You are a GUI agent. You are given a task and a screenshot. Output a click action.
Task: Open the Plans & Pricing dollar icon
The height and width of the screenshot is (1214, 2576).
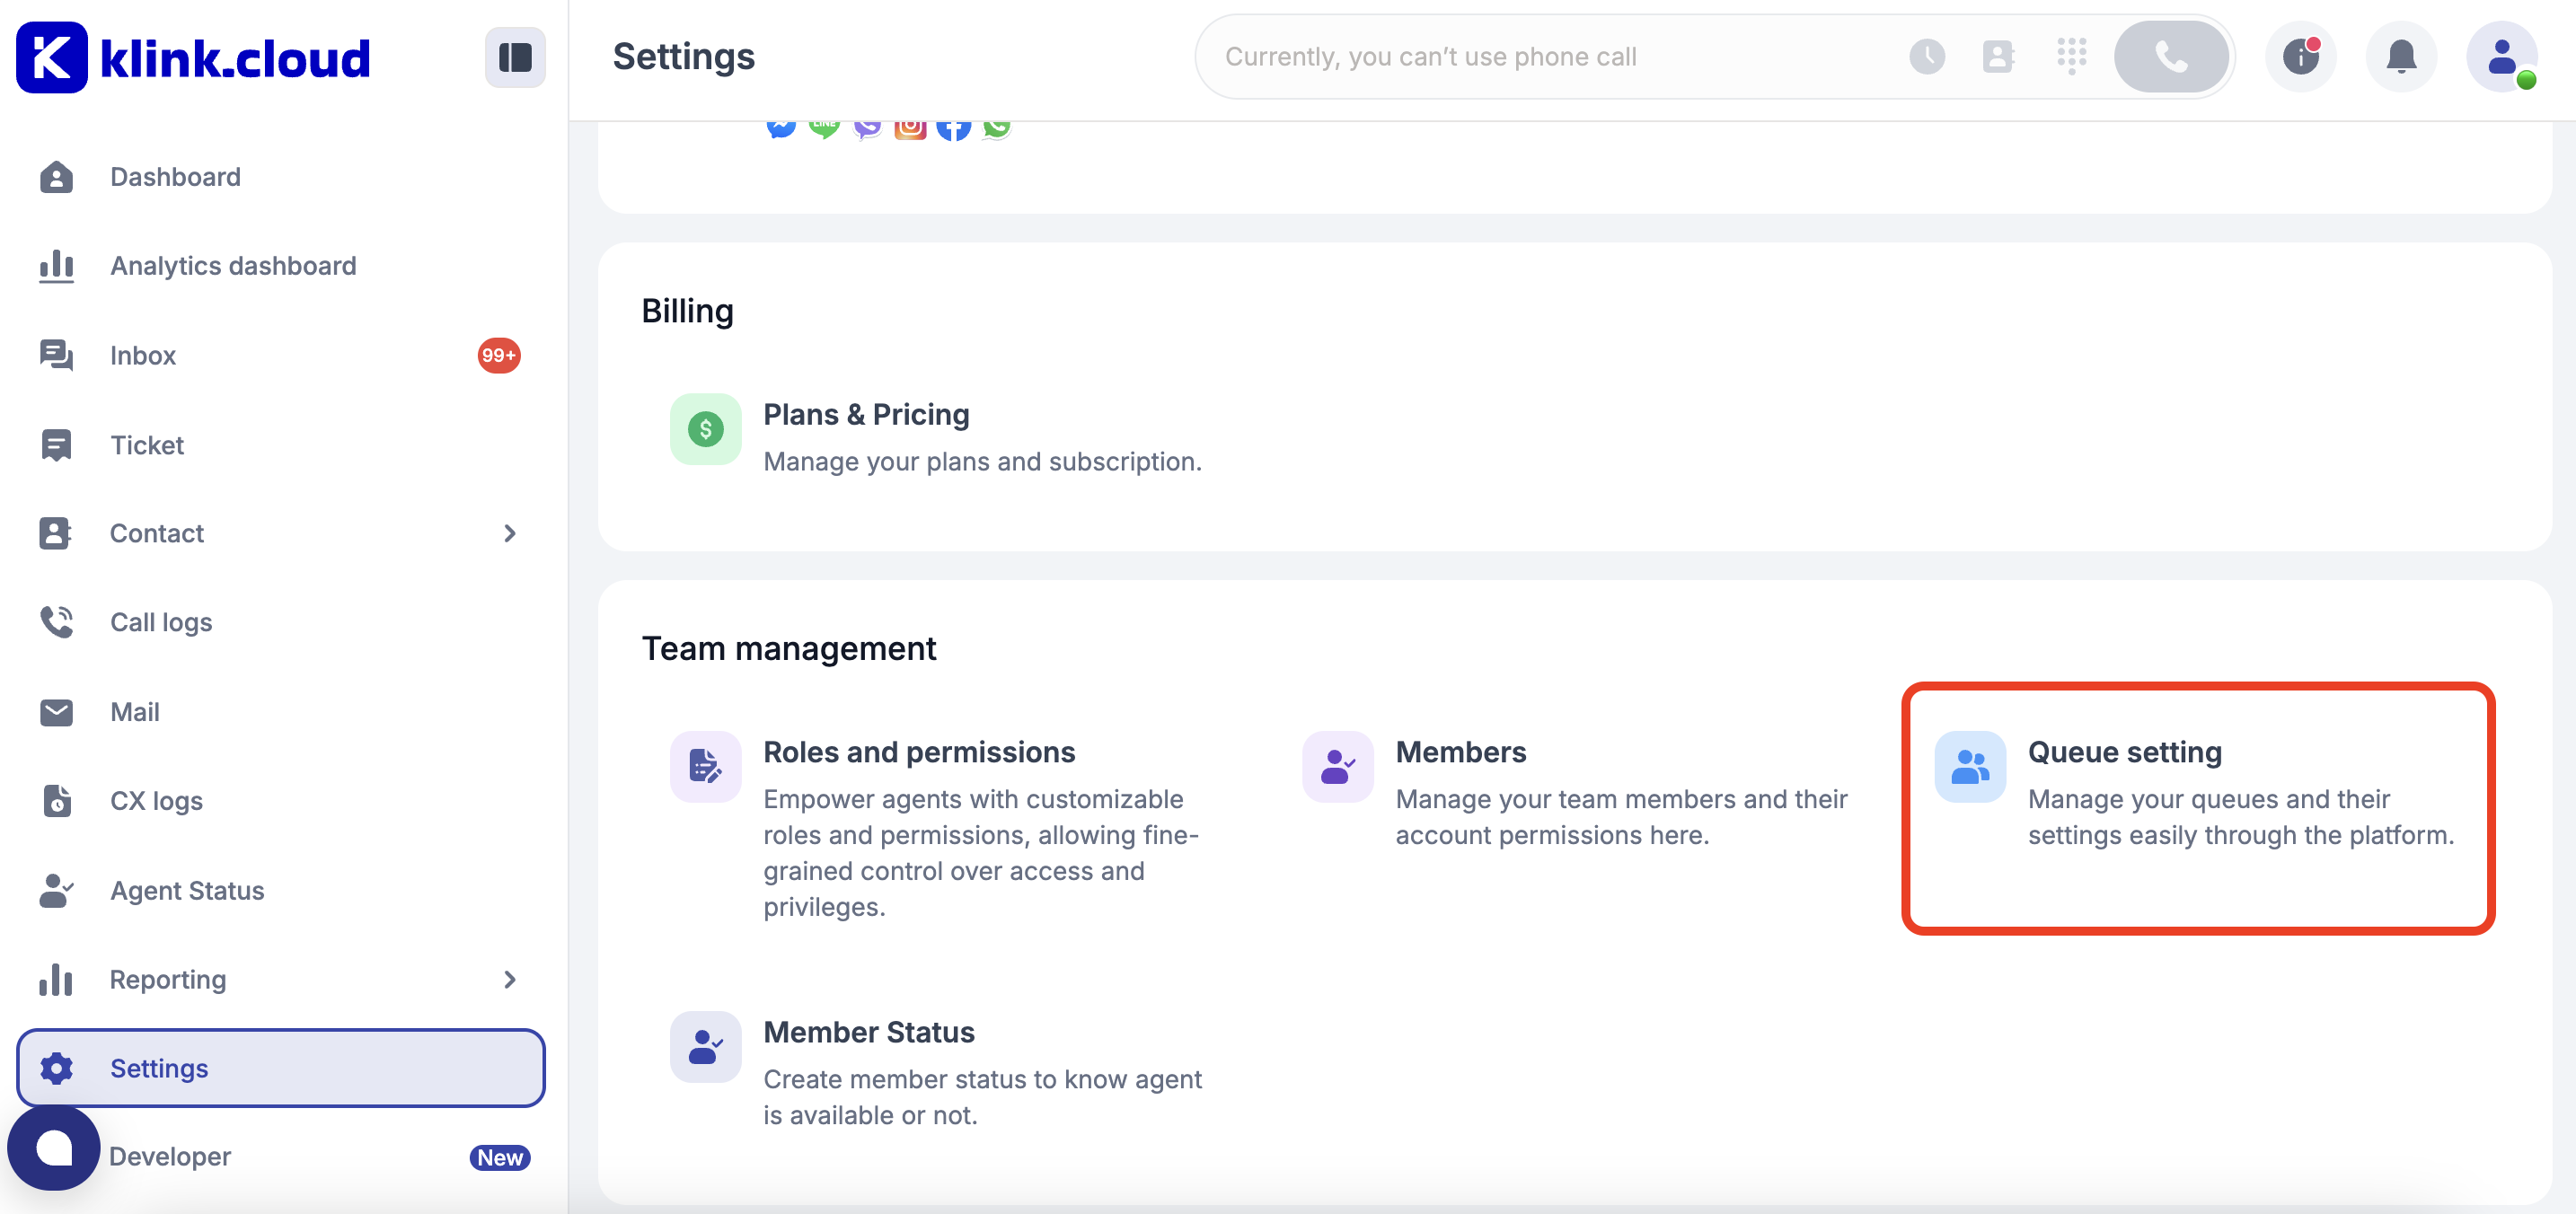click(x=705, y=429)
